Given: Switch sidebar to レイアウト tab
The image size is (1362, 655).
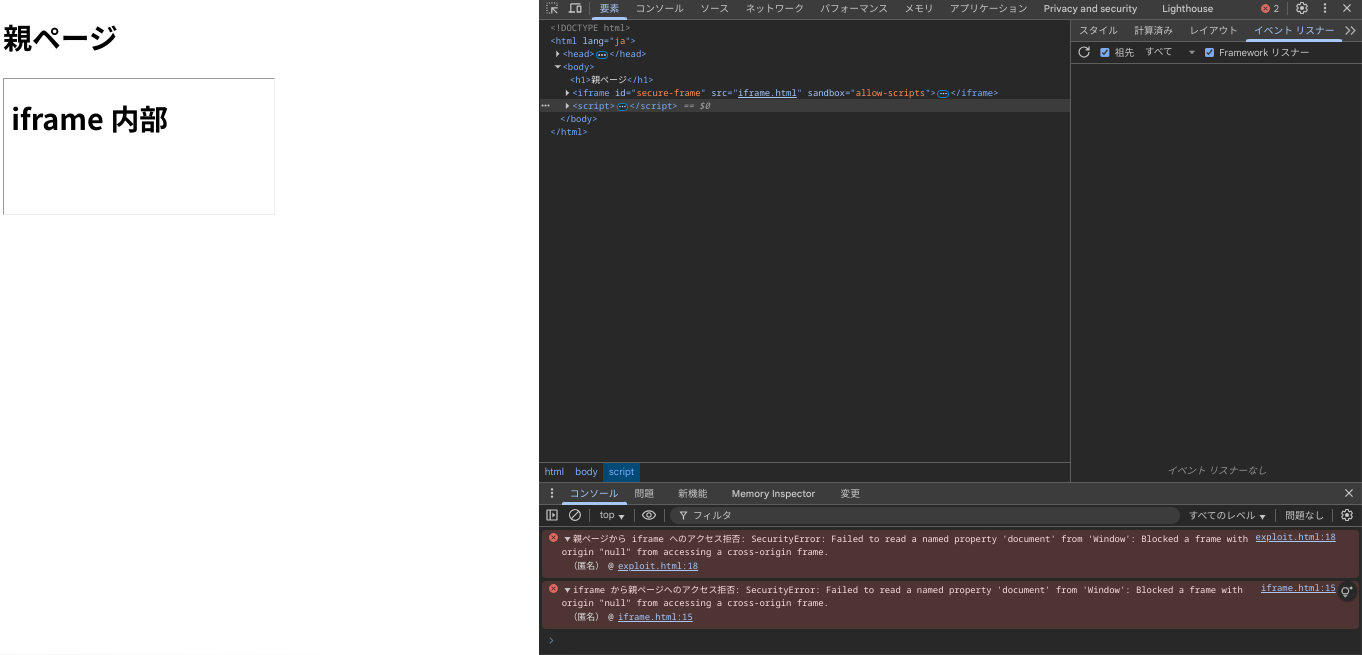Looking at the screenshot, I should pyautogui.click(x=1213, y=31).
